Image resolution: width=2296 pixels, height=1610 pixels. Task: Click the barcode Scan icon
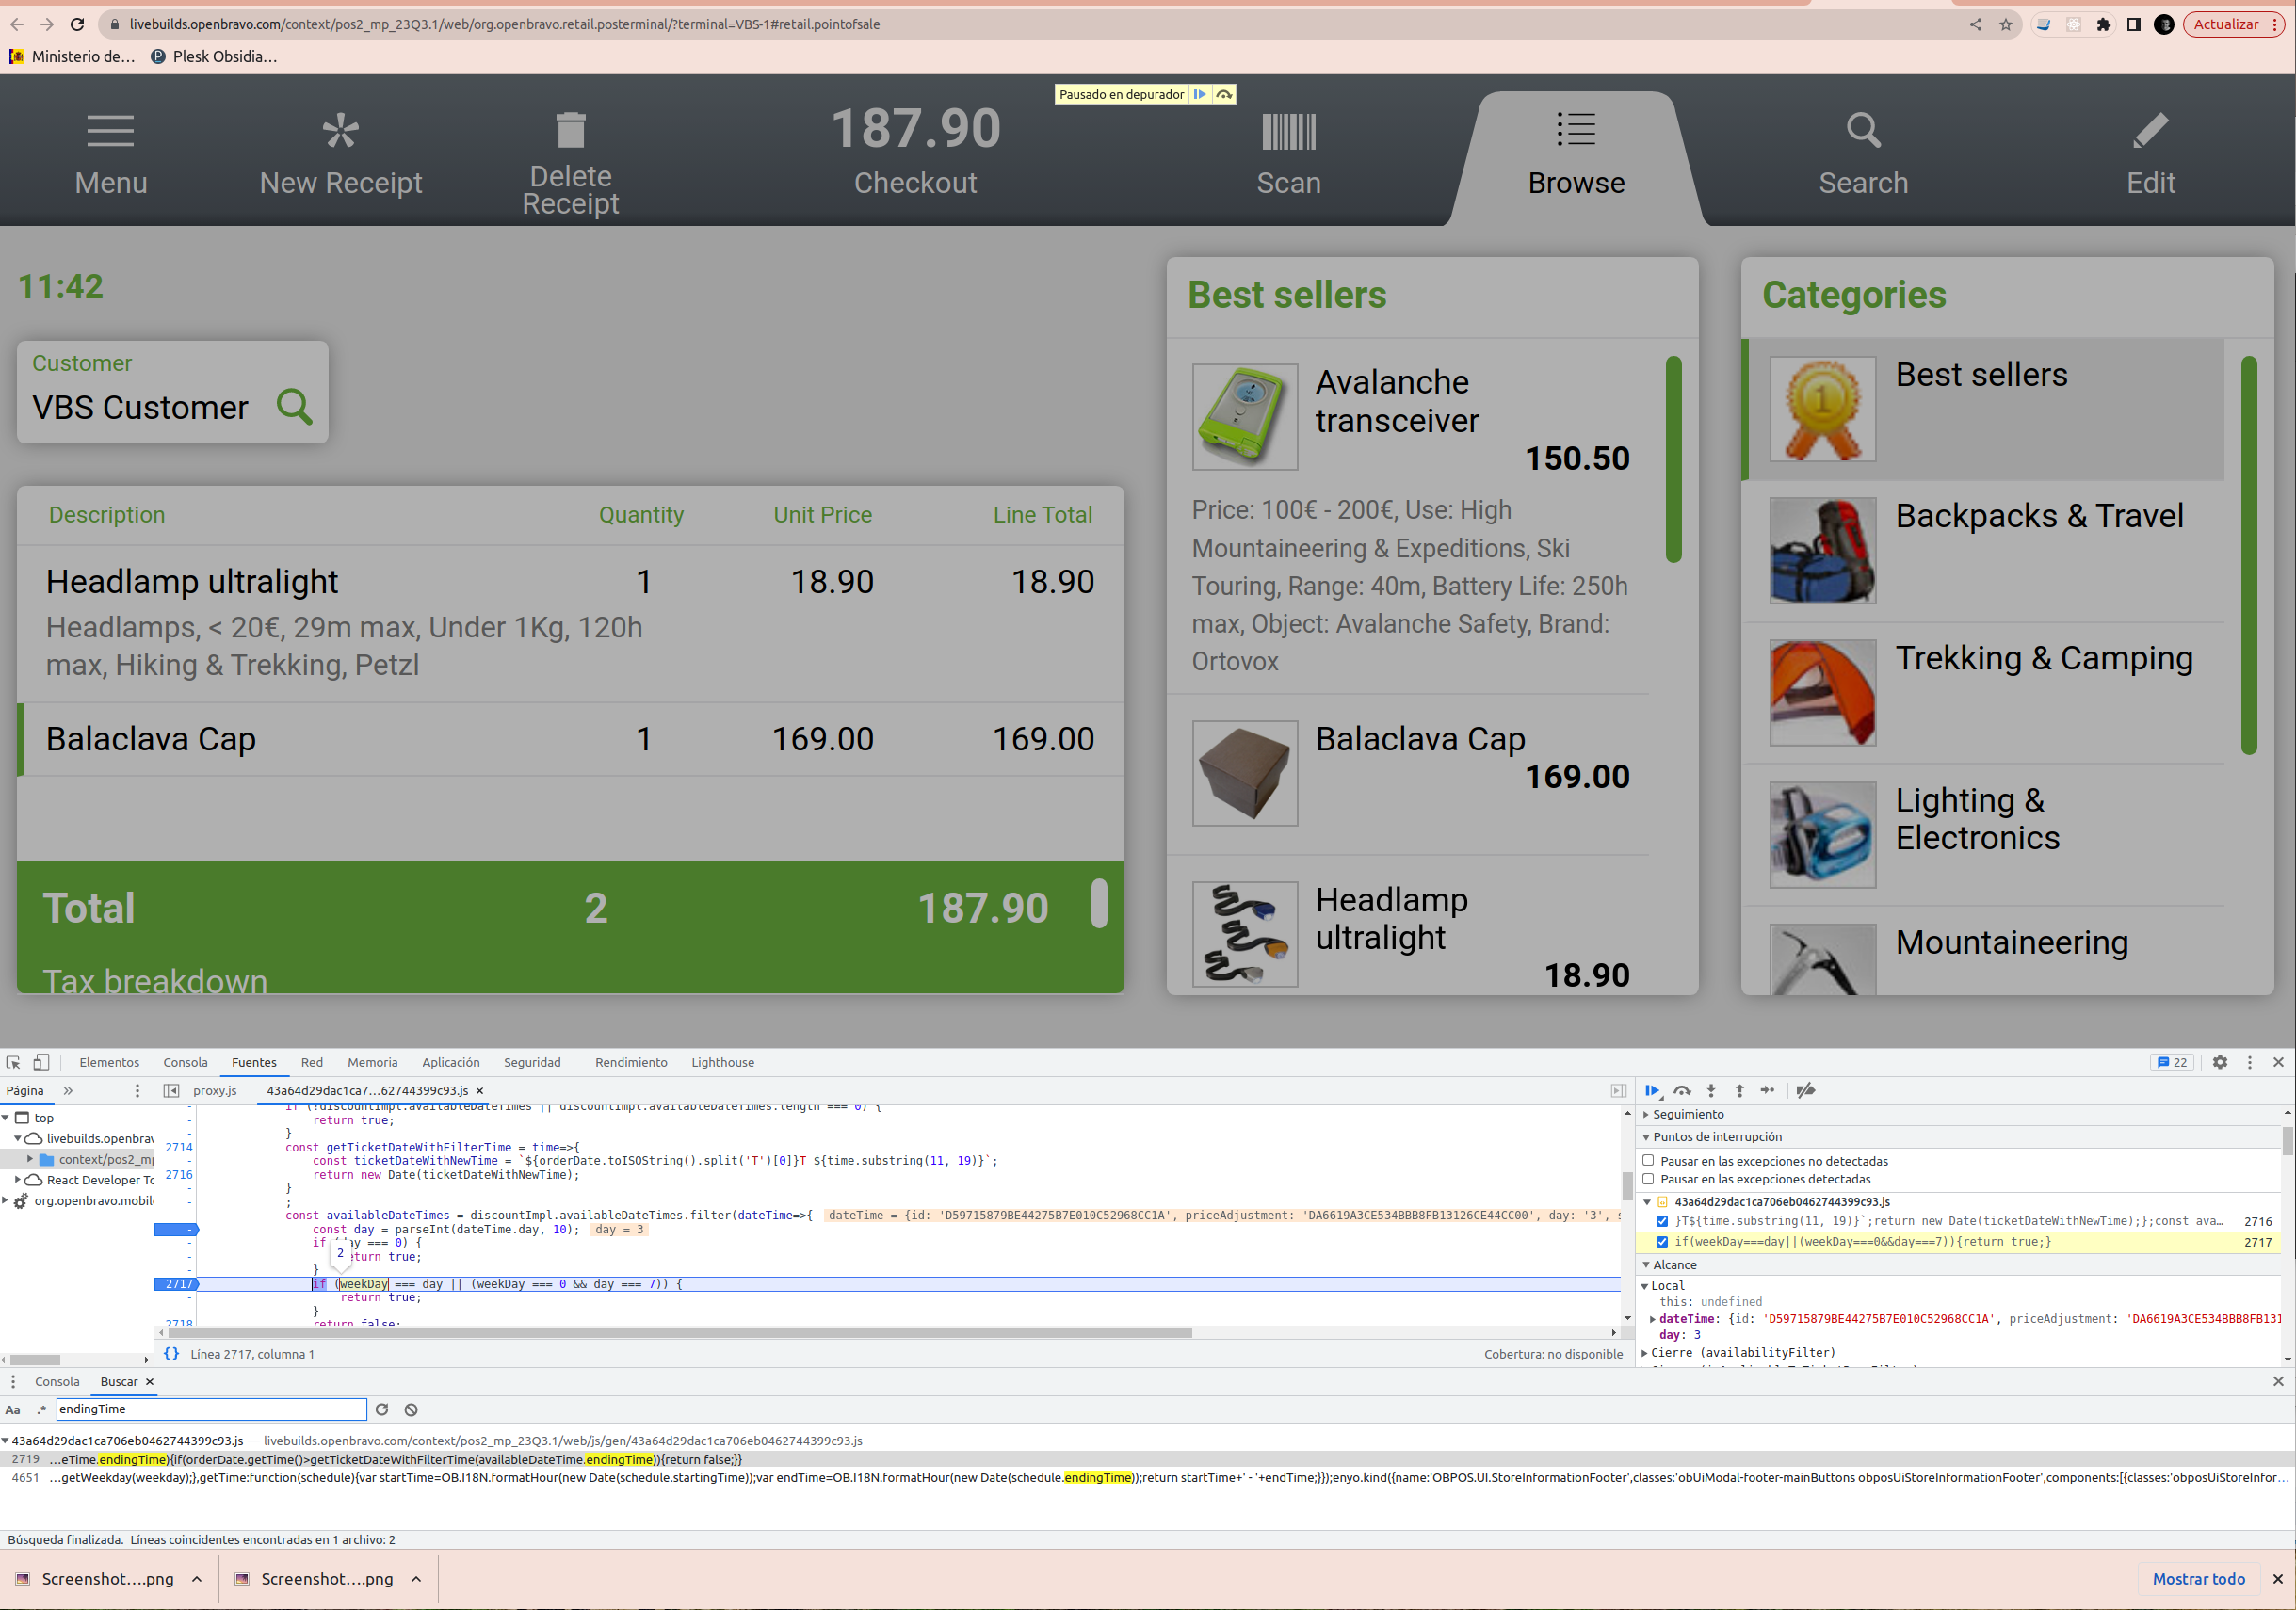pos(1288,131)
